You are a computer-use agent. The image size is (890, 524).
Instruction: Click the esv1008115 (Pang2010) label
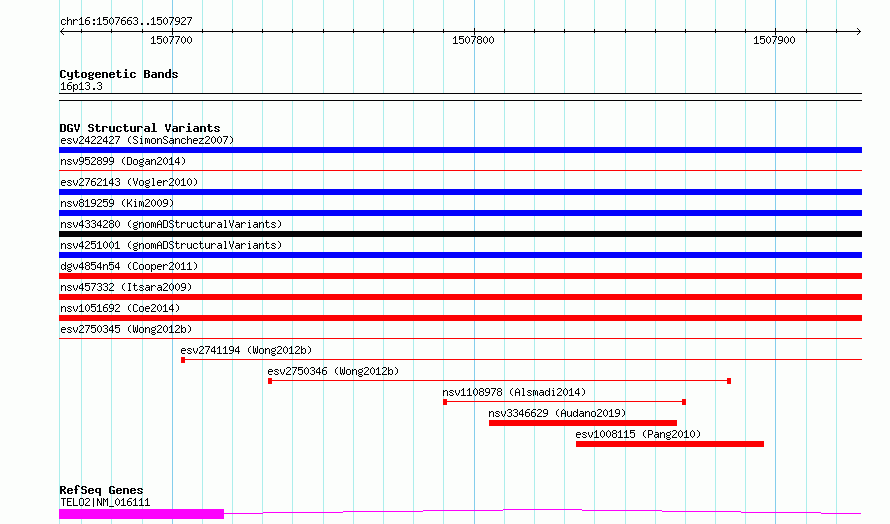click(638, 434)
